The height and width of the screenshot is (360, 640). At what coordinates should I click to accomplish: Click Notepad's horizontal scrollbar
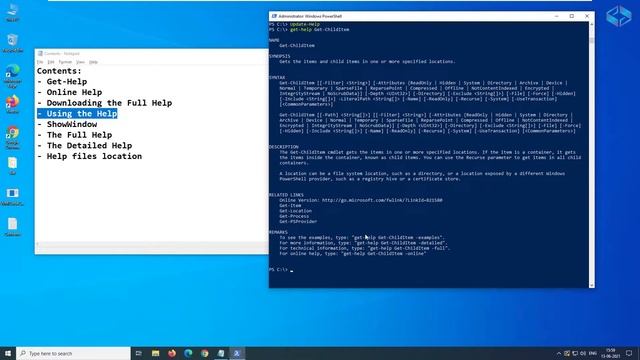pyautogui.click(x=152, y=244)
